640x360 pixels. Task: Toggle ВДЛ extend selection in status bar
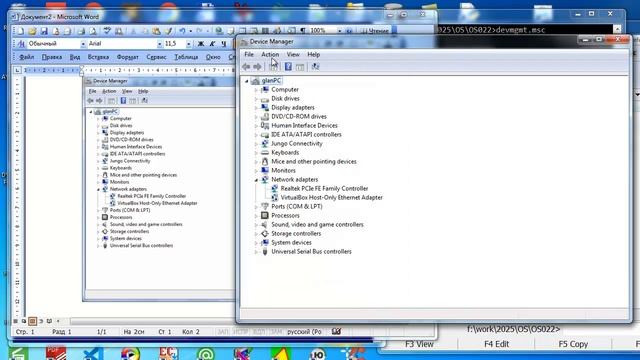coord(259,332)
